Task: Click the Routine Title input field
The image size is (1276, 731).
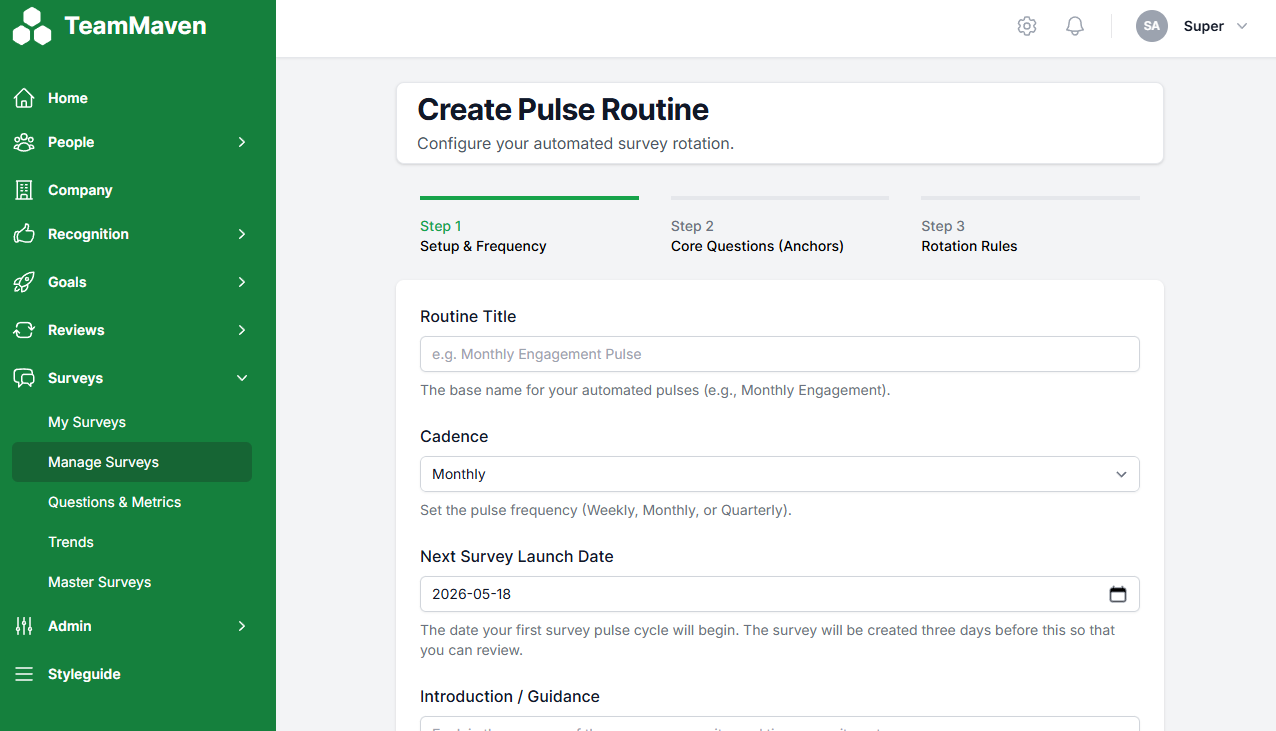Action: pos(780,354)
